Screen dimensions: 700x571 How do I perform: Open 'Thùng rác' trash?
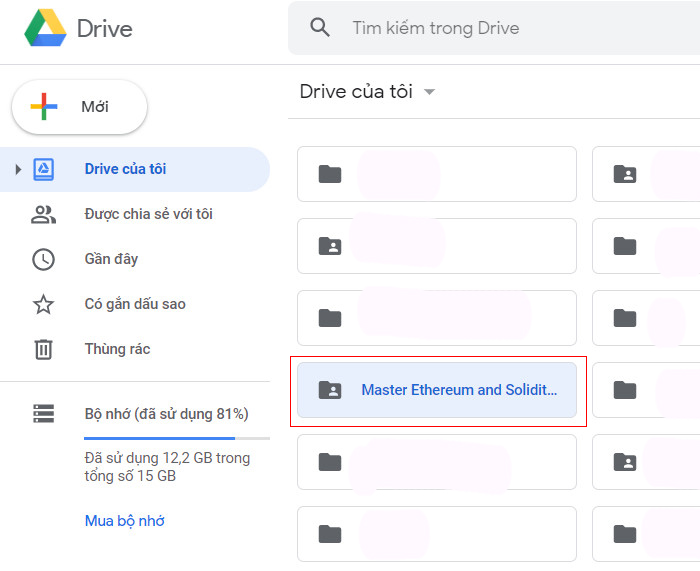tap(135, 349)
